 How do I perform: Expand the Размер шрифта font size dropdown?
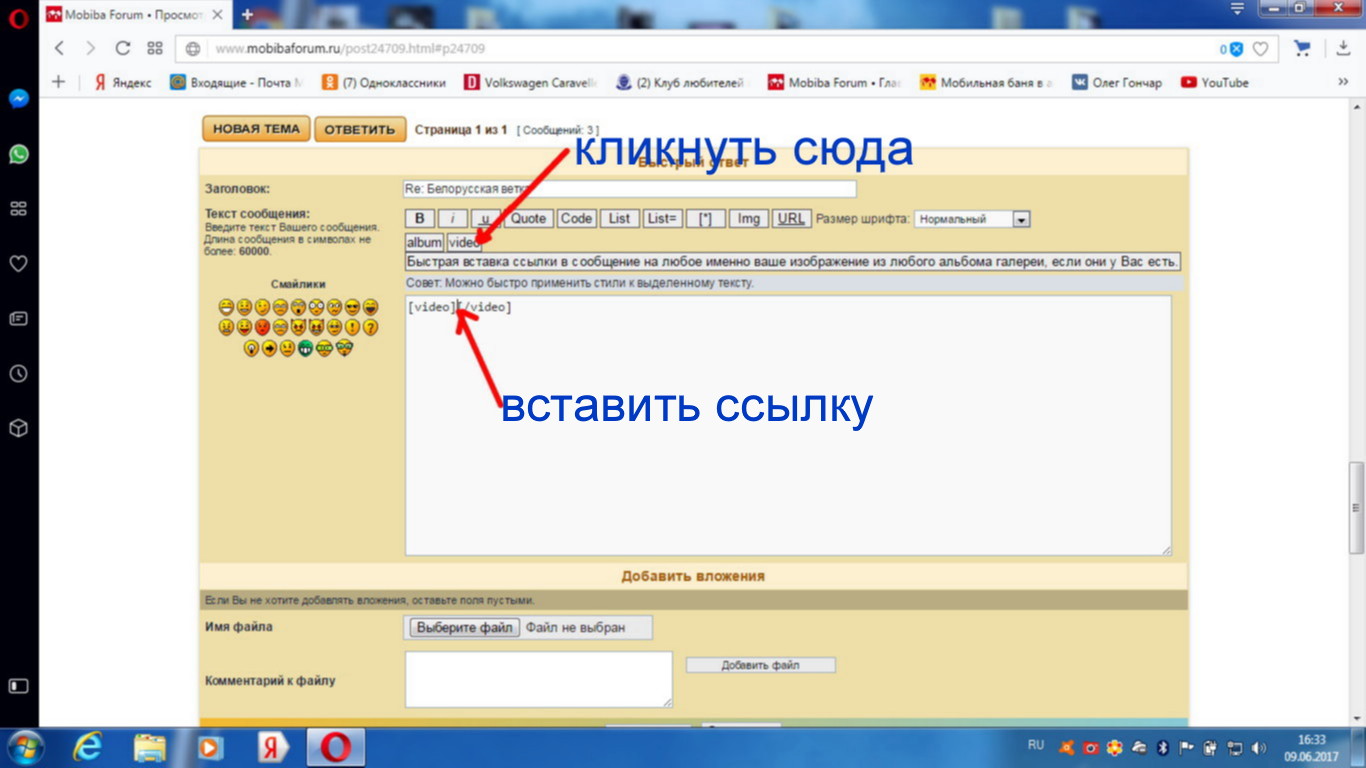pyautogui.click(x=1021, y=219)
